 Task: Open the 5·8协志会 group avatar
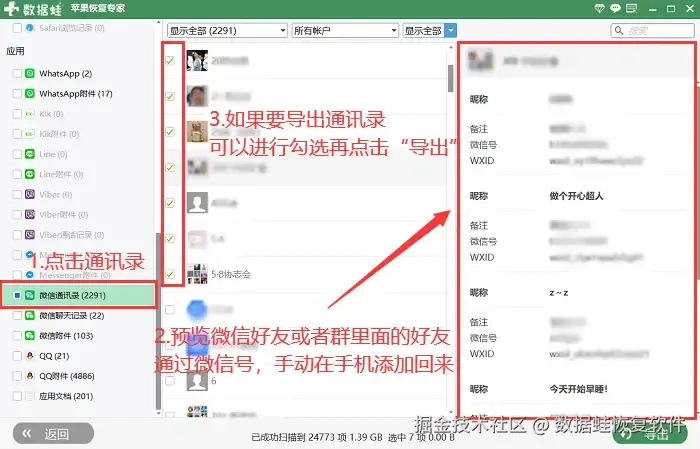(x=197, y=274)
